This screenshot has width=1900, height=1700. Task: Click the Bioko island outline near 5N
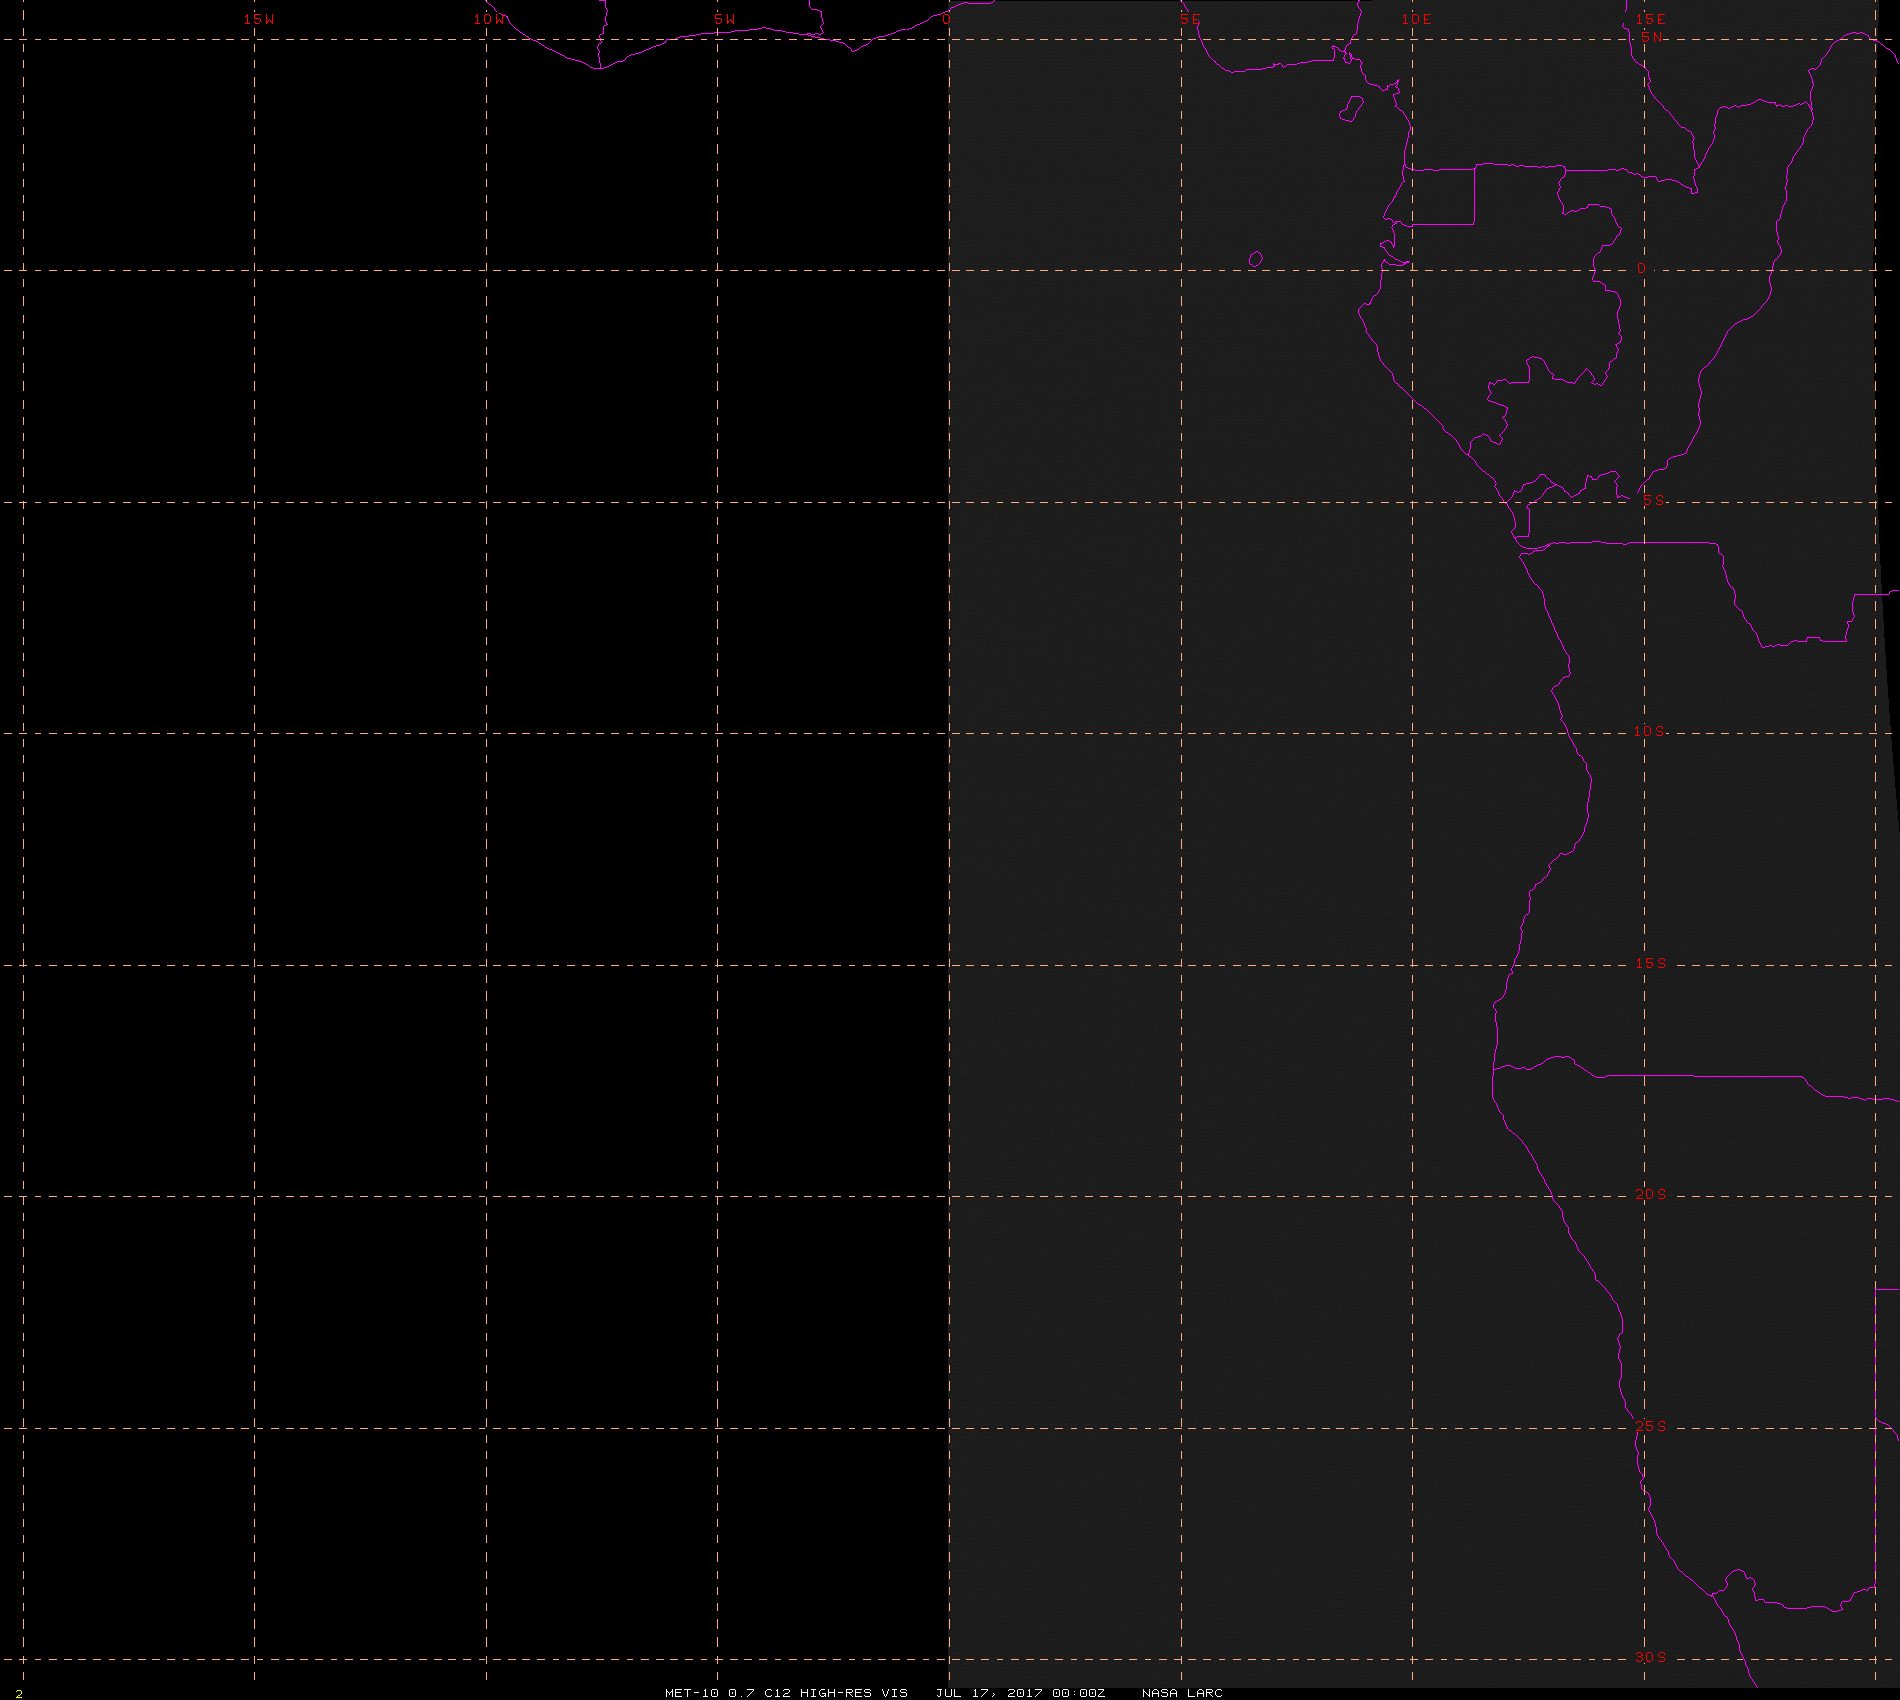pyautogui.click(x=1351, y=109)
